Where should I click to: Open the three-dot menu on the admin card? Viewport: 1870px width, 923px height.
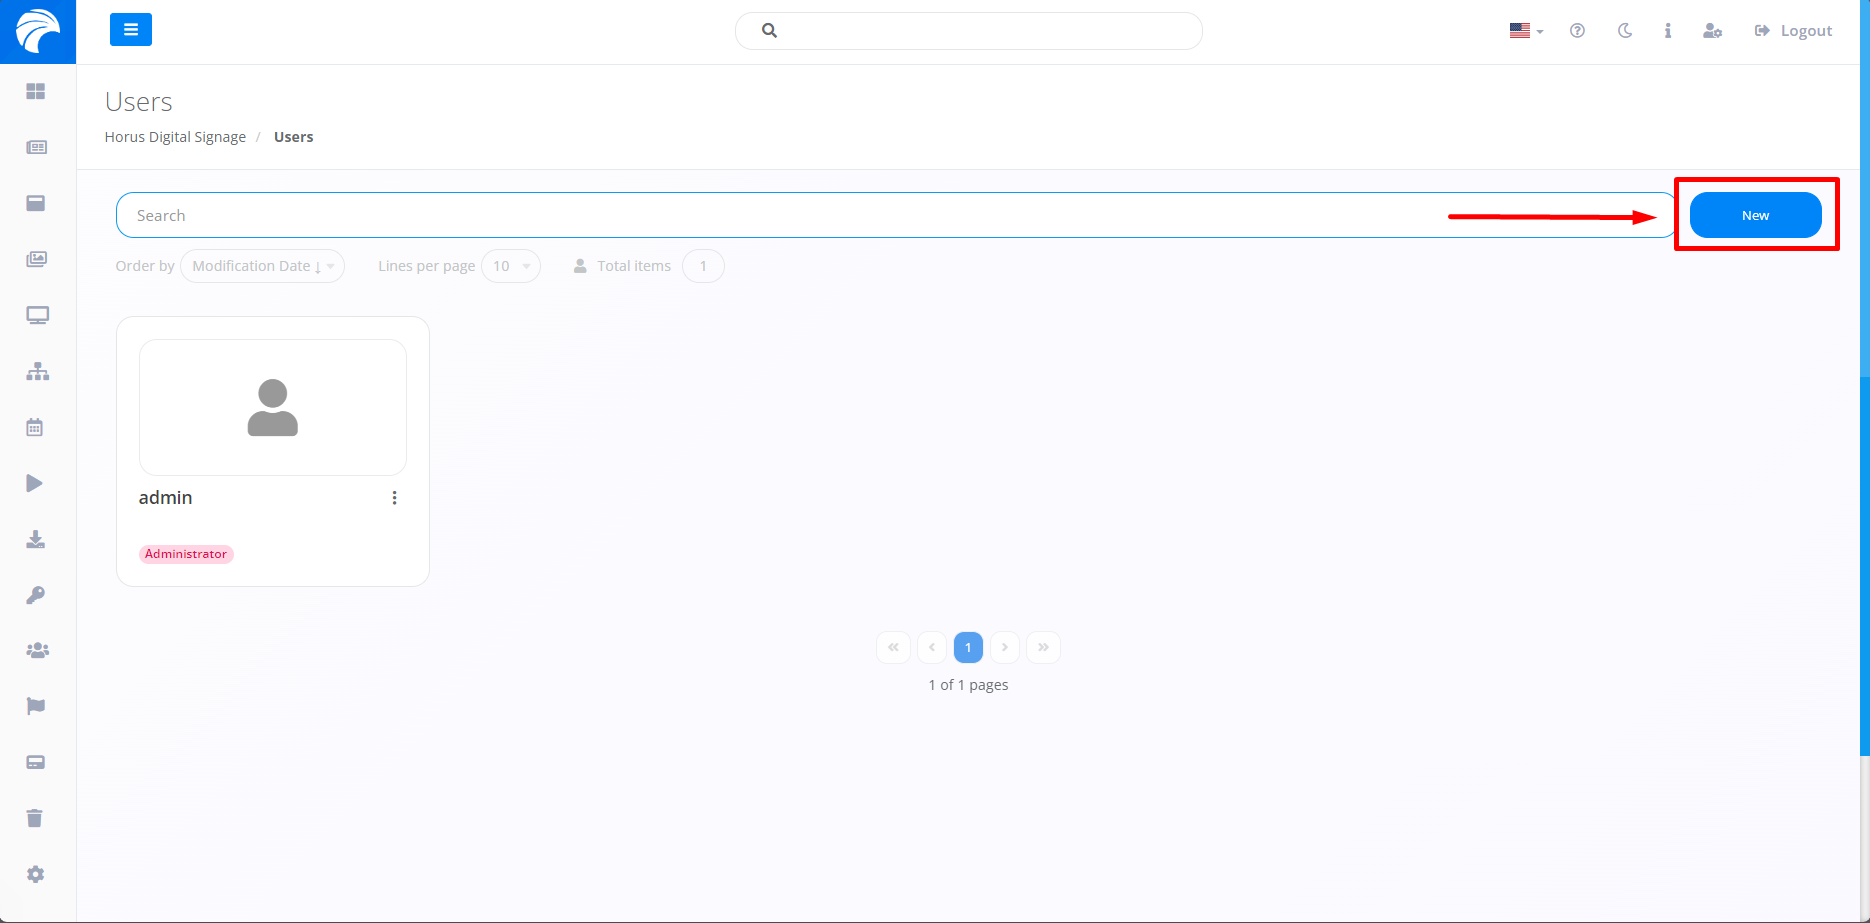point(394,497)
